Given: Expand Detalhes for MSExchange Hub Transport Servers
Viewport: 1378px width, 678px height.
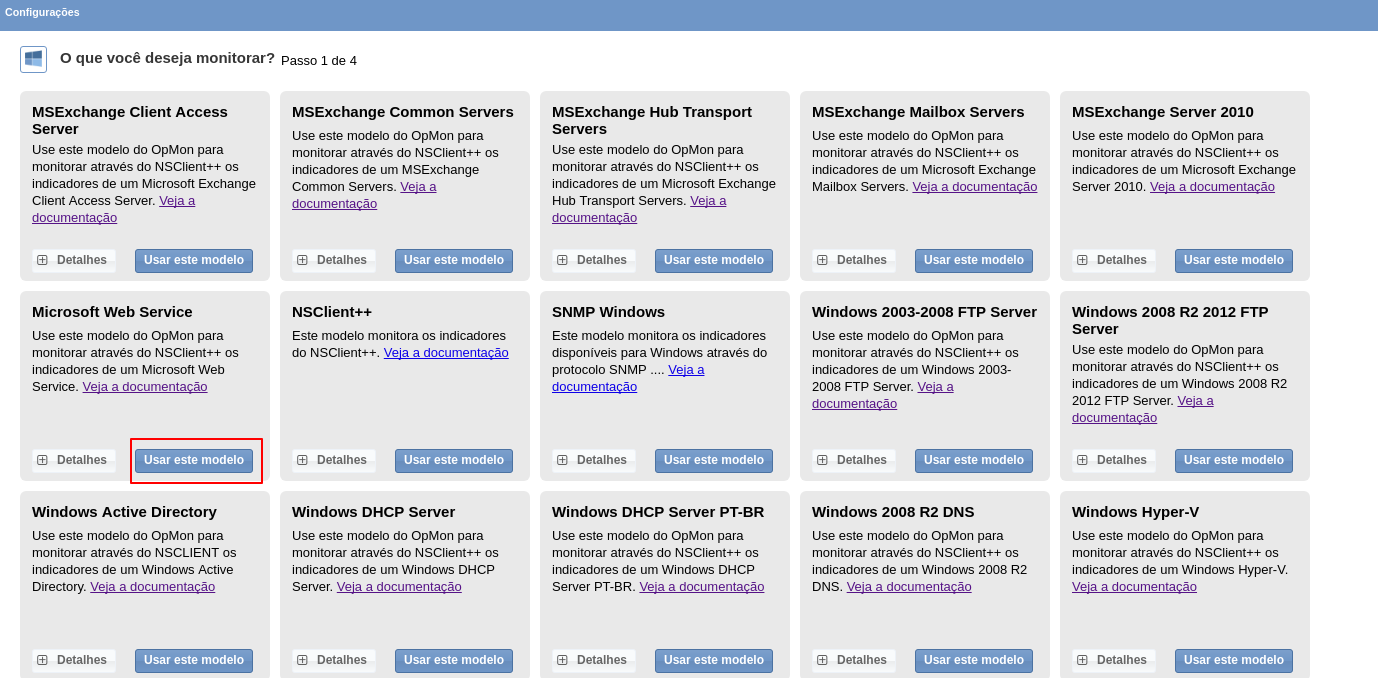Looking at the screenshot, I should (593, 260).
